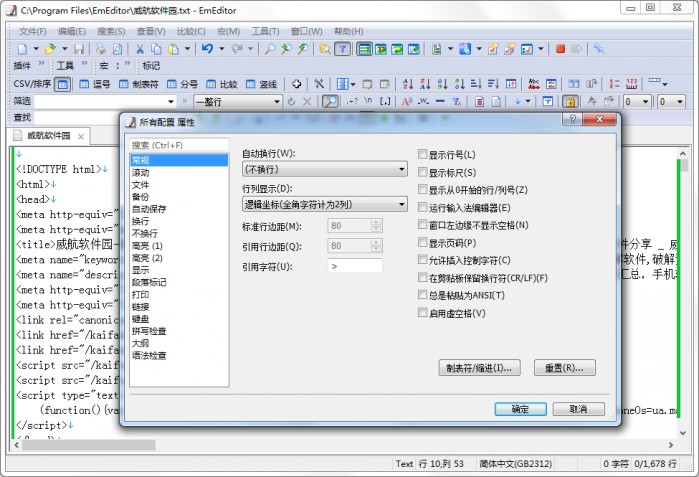Click the 重置(R)... button
Screen dimensions: 699x477
point(564,368)
